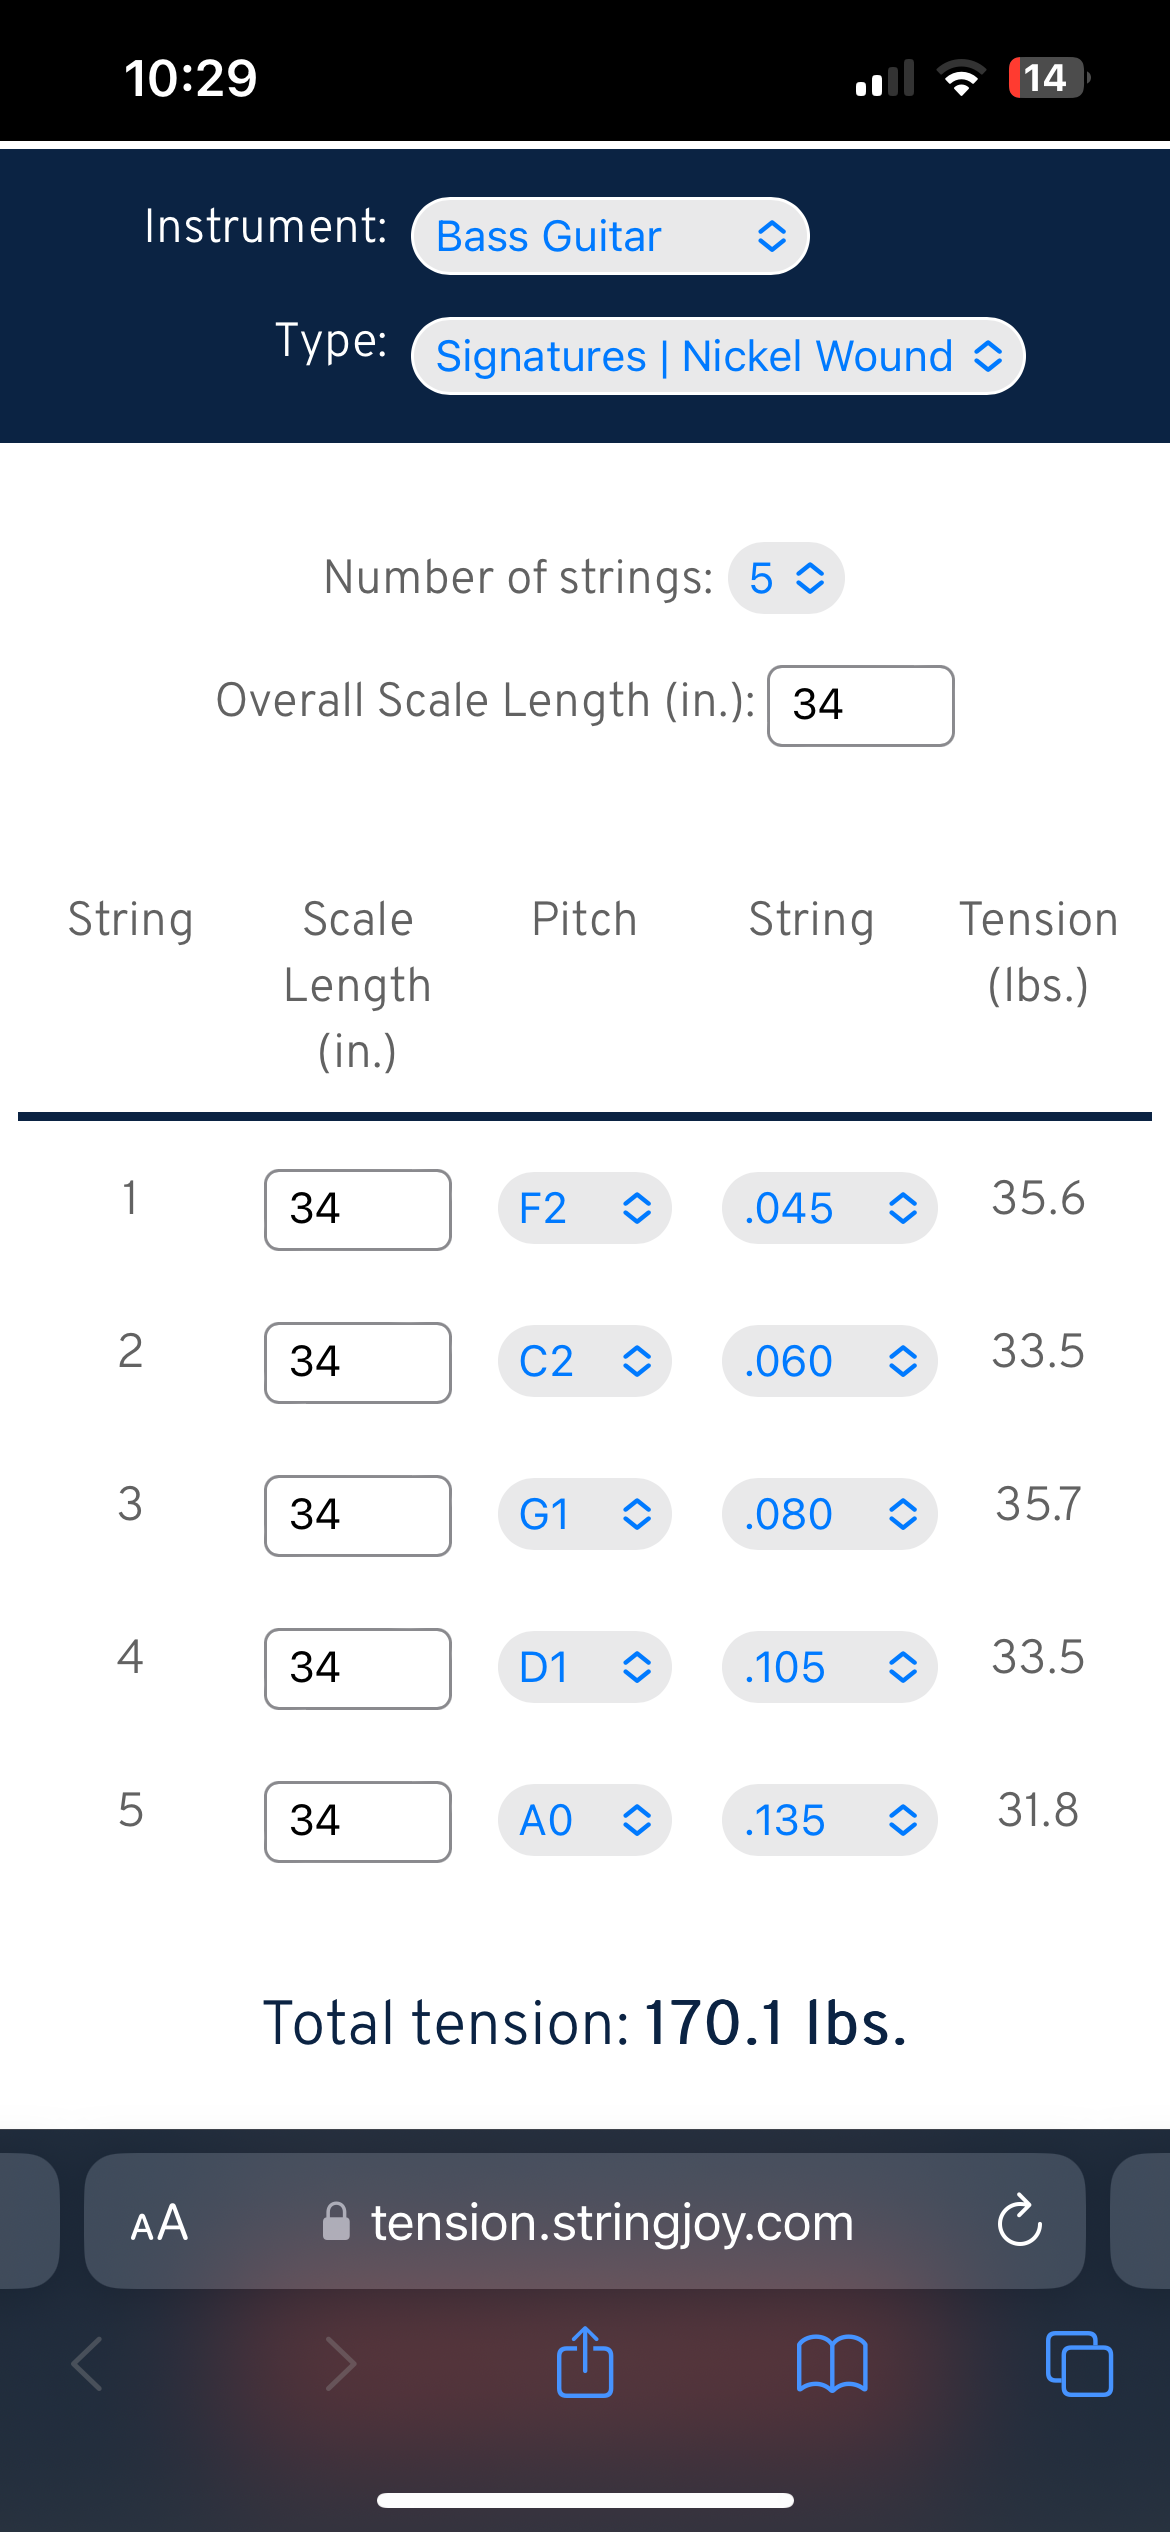Tap the battery indicator in status bar
The image size is (1170, 2532).
point(1048,78)
